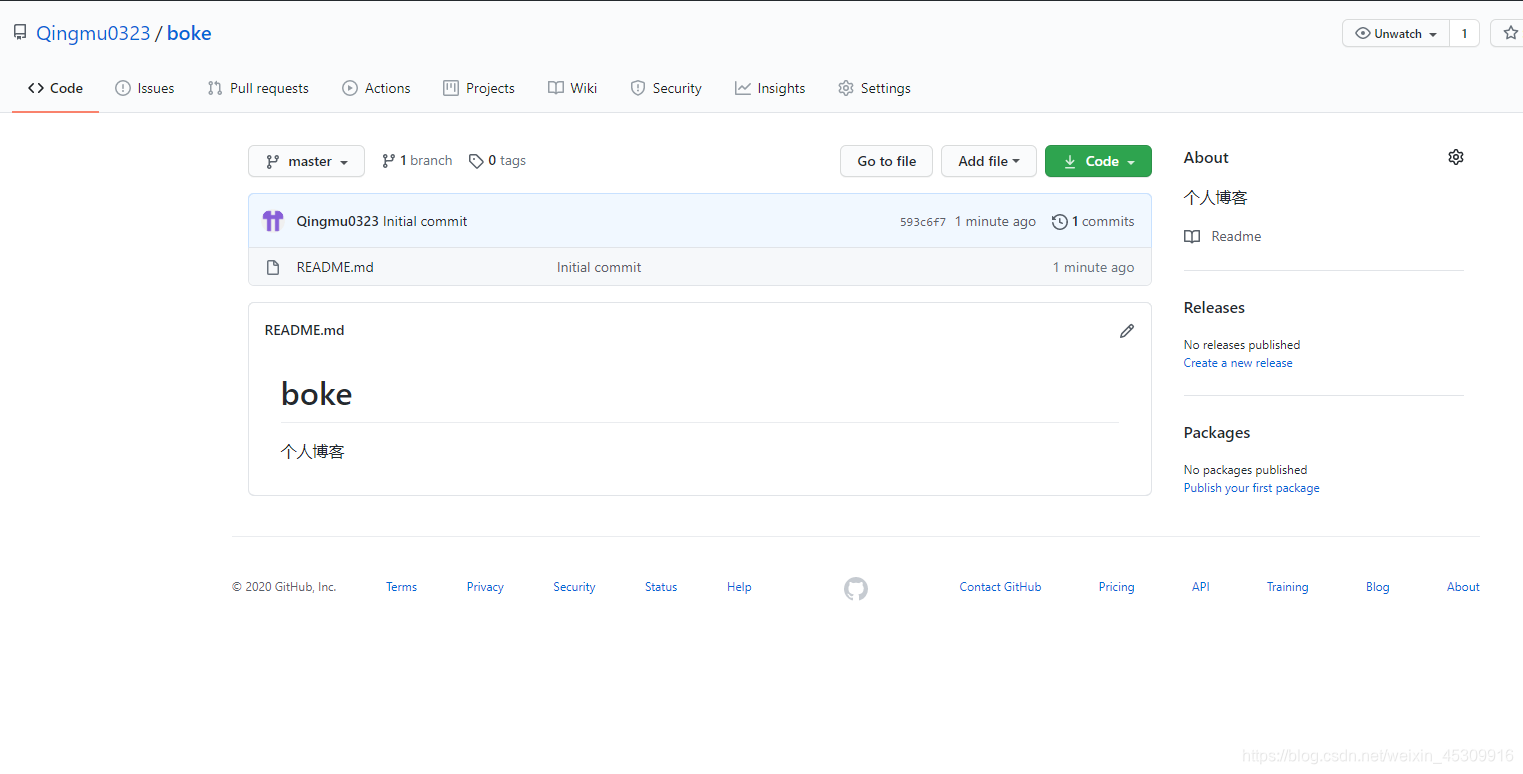This screenshot has height=774, width=1523.
Task: Open Status link in footer
Action: [661, 587]
